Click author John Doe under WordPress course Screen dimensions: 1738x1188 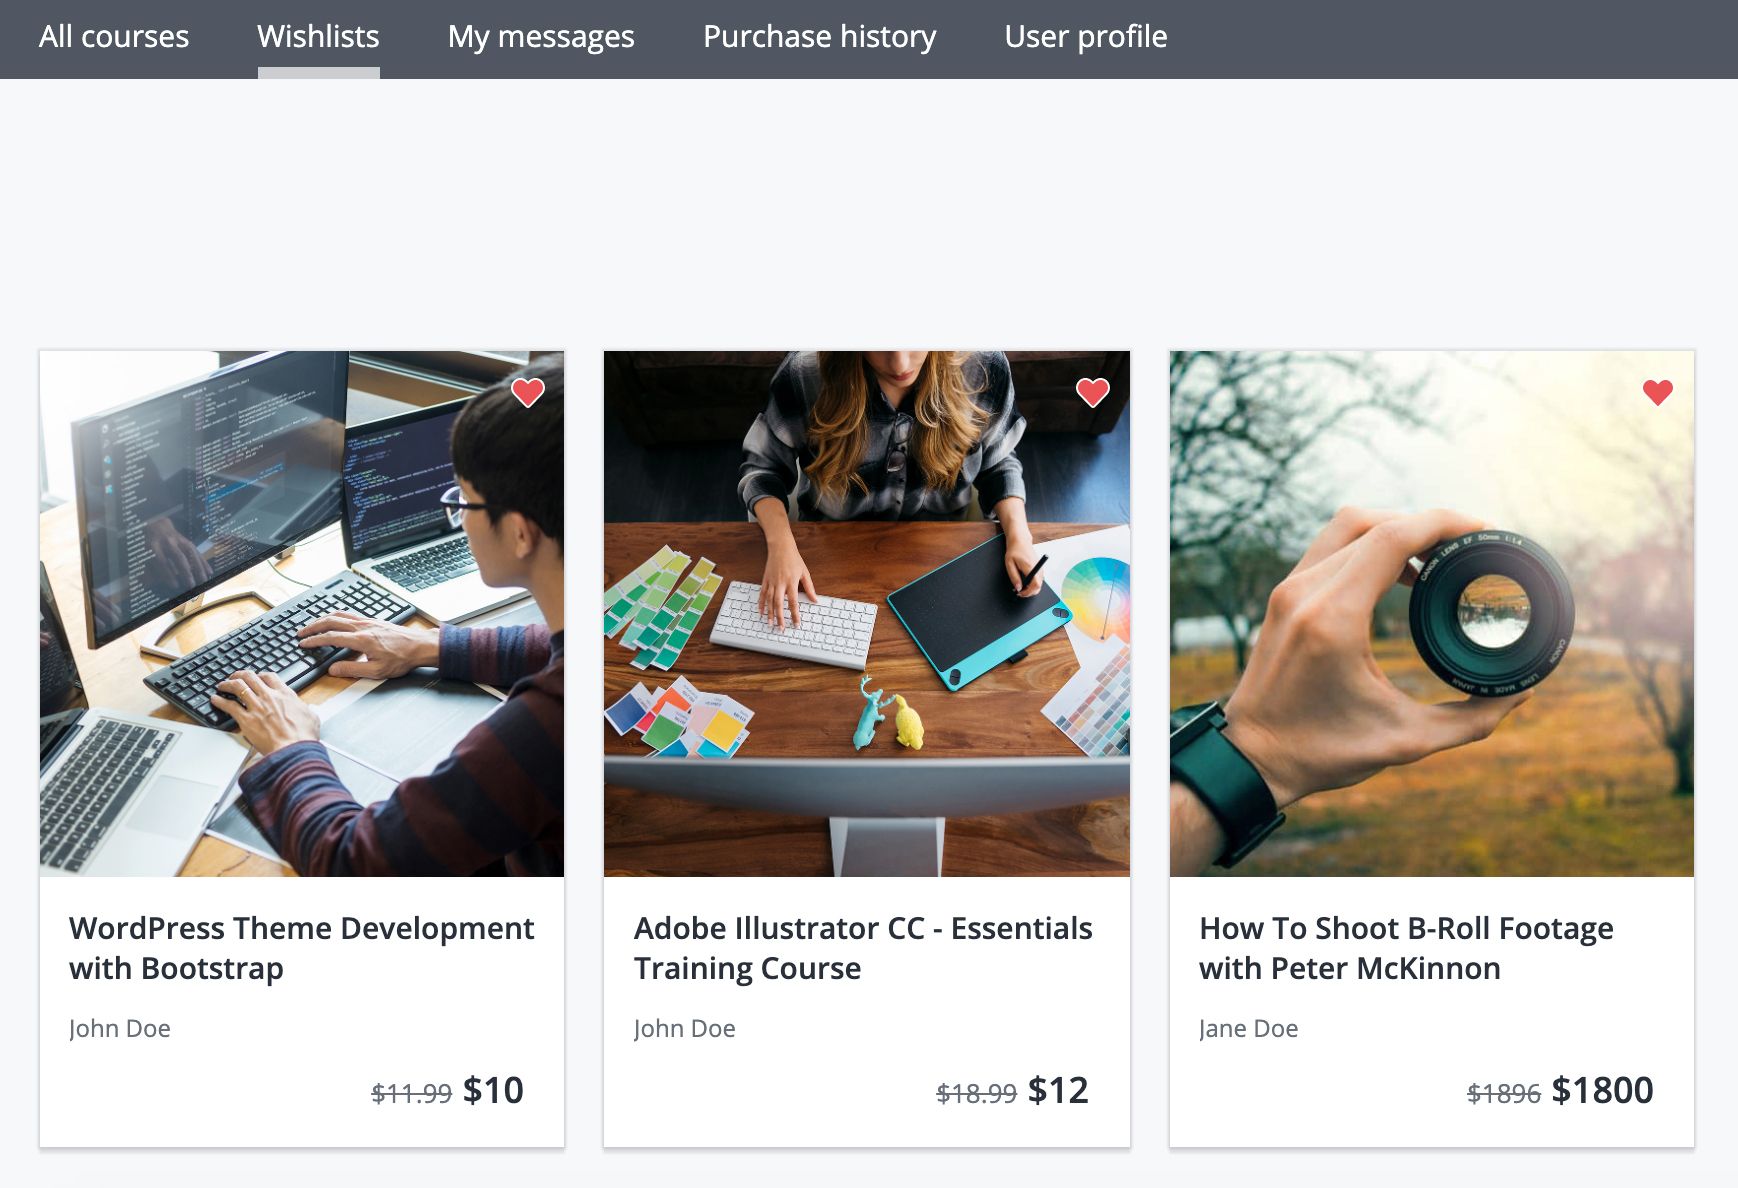pos(120,1028)
